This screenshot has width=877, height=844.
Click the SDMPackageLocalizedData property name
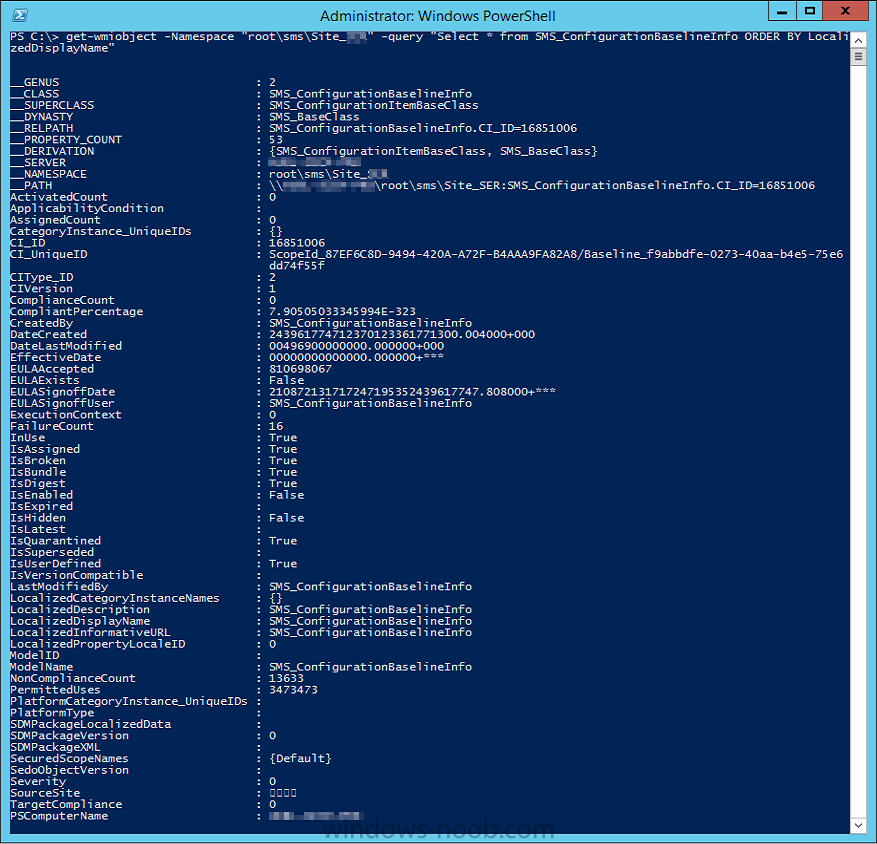[91, 724]
